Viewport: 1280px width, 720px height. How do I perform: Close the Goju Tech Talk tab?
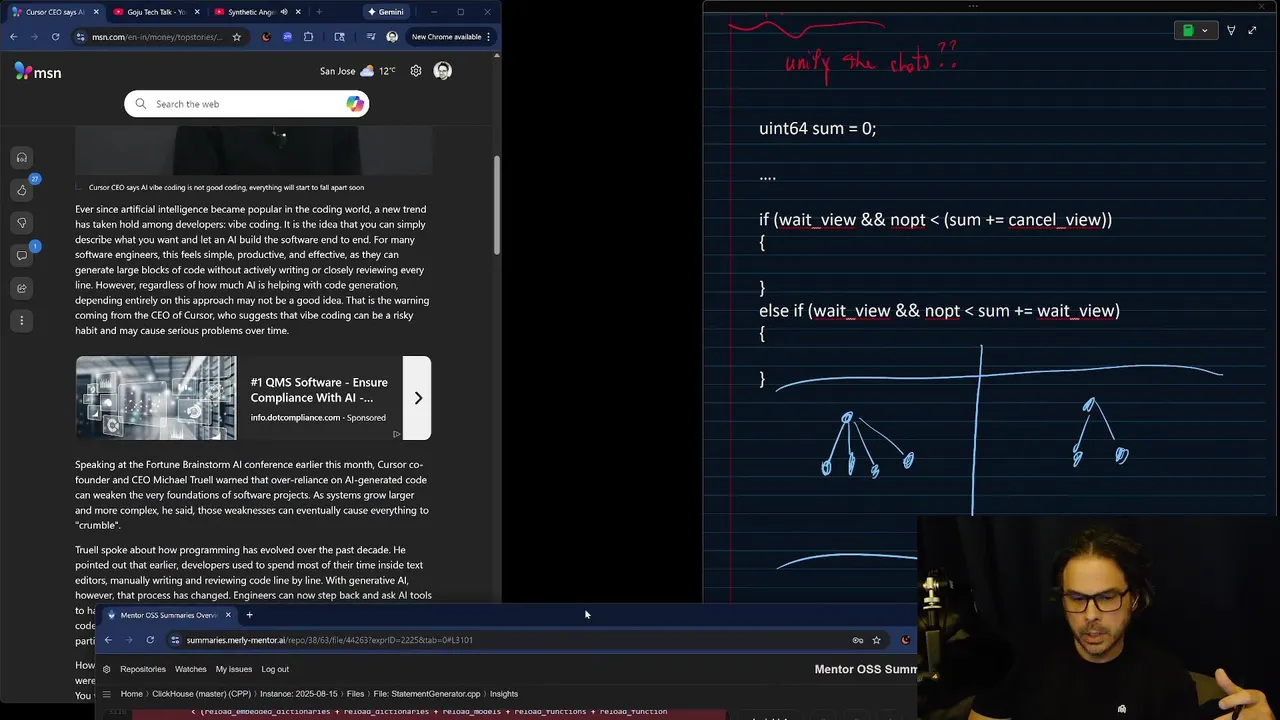tap(197, 12)
